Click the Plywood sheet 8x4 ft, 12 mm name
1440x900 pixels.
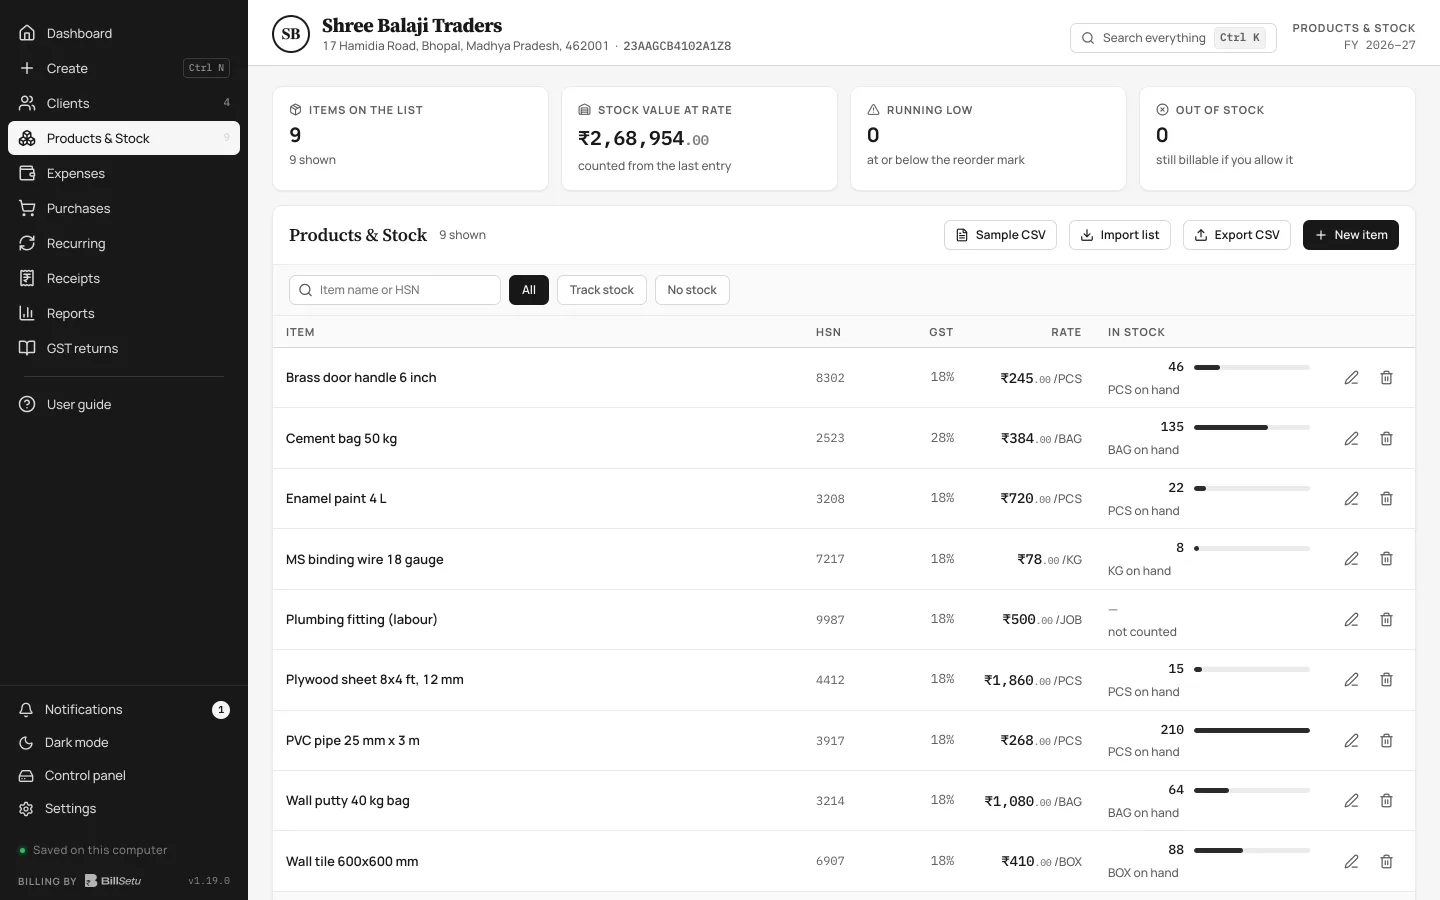coord(375,680)
